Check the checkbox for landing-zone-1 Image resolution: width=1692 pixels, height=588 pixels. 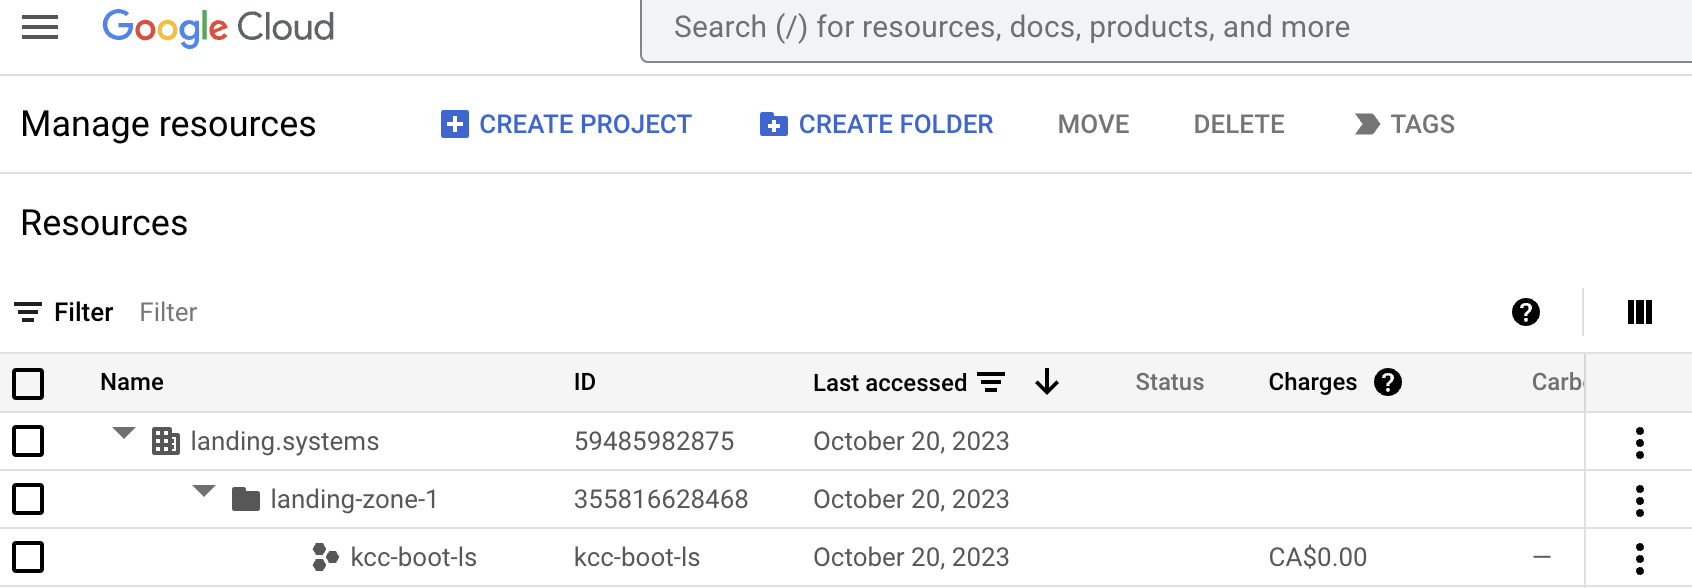[28, 499]
